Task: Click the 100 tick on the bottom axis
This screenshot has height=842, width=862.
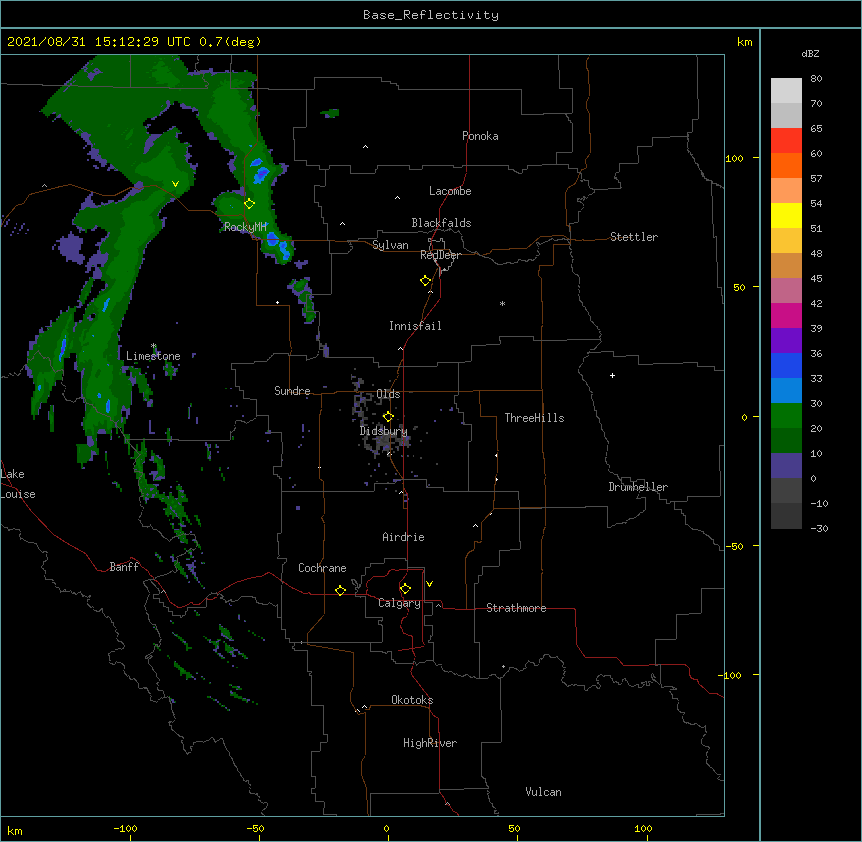Action: tap(643, 828)
